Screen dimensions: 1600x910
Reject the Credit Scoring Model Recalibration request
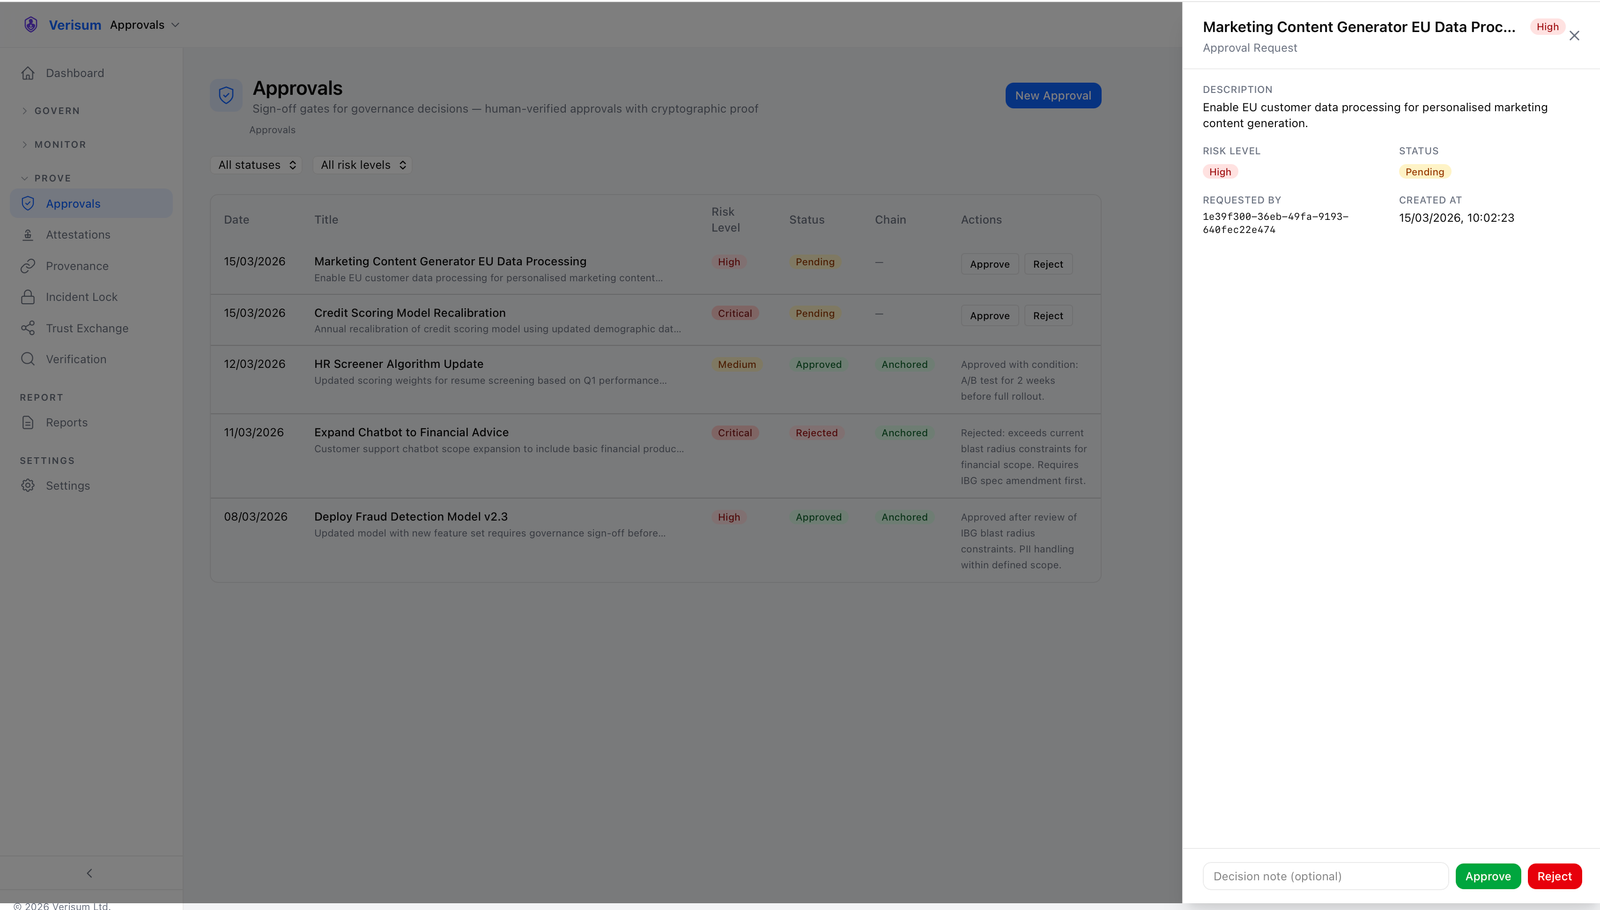click(1047, 315)
